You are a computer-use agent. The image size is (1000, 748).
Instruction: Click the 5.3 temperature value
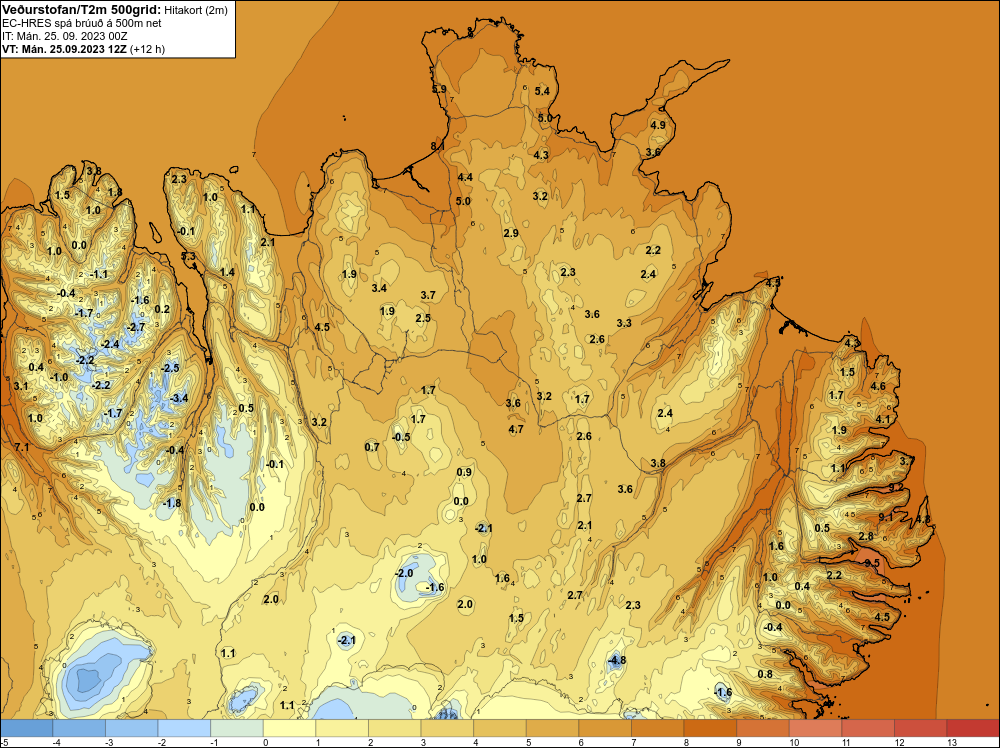pyautogui.click(x=188, y=256)
